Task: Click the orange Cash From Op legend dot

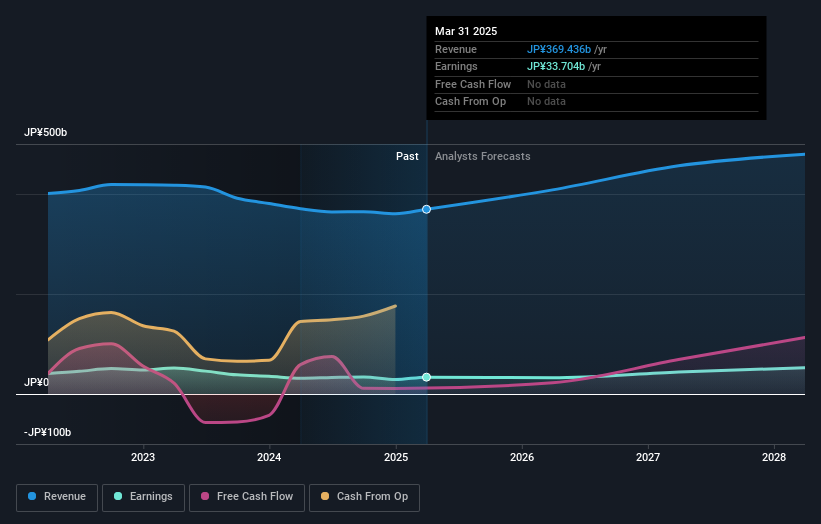Action: tap(325, 496)
